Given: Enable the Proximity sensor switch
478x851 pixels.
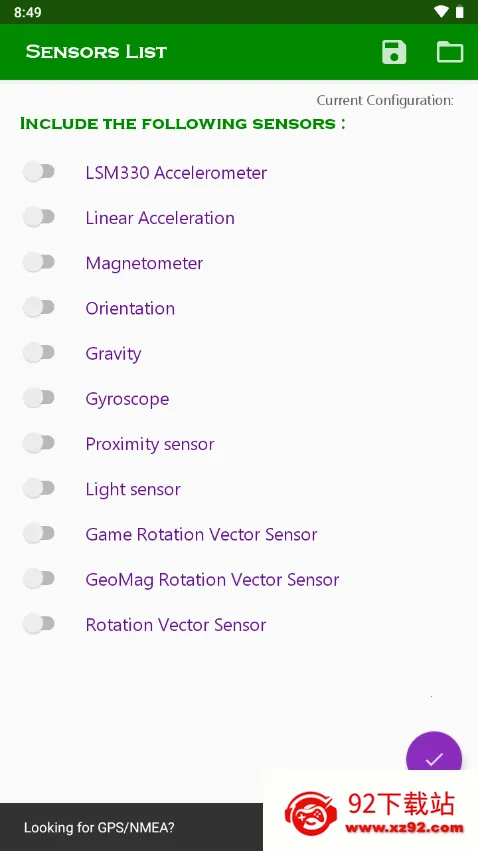Looking at the screenshot, I should pyautogui.click(x=39, y=443).
